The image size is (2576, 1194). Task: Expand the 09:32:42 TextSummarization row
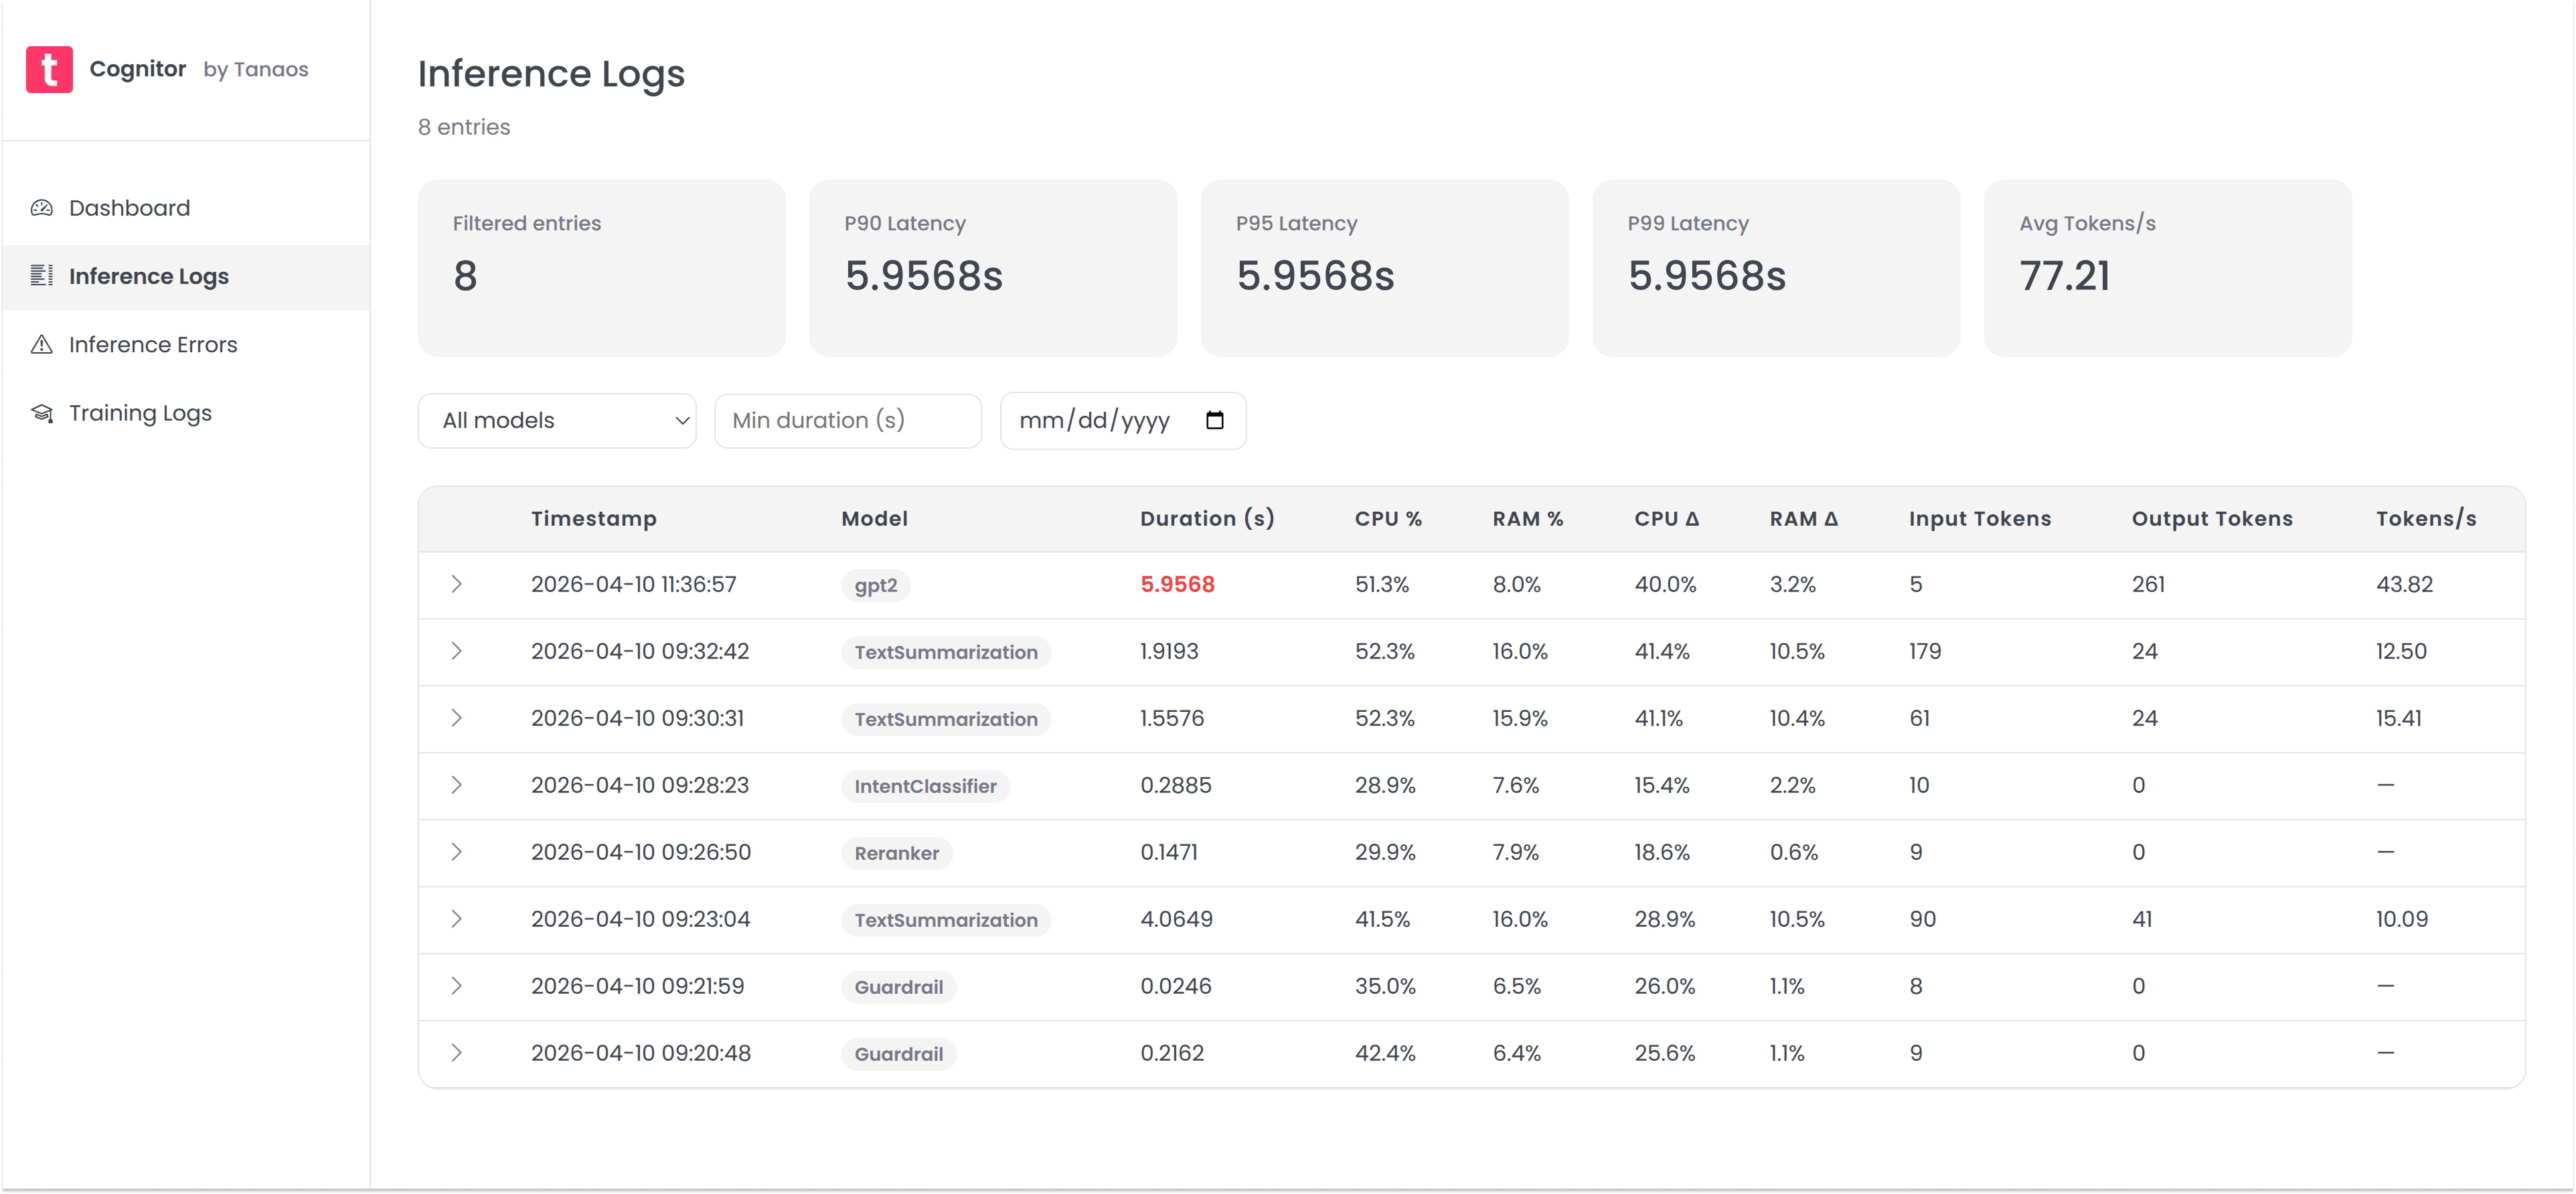(456, 651)
